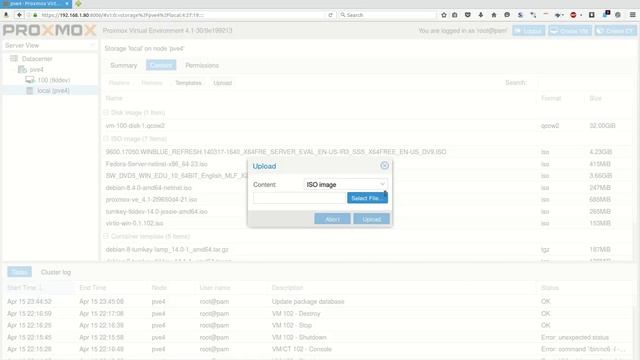This screenshot has width=640, height=360.
Task: Select VM 100 (tkldev) in the tree
Action: pyautogui.click(x=53, y=80)
